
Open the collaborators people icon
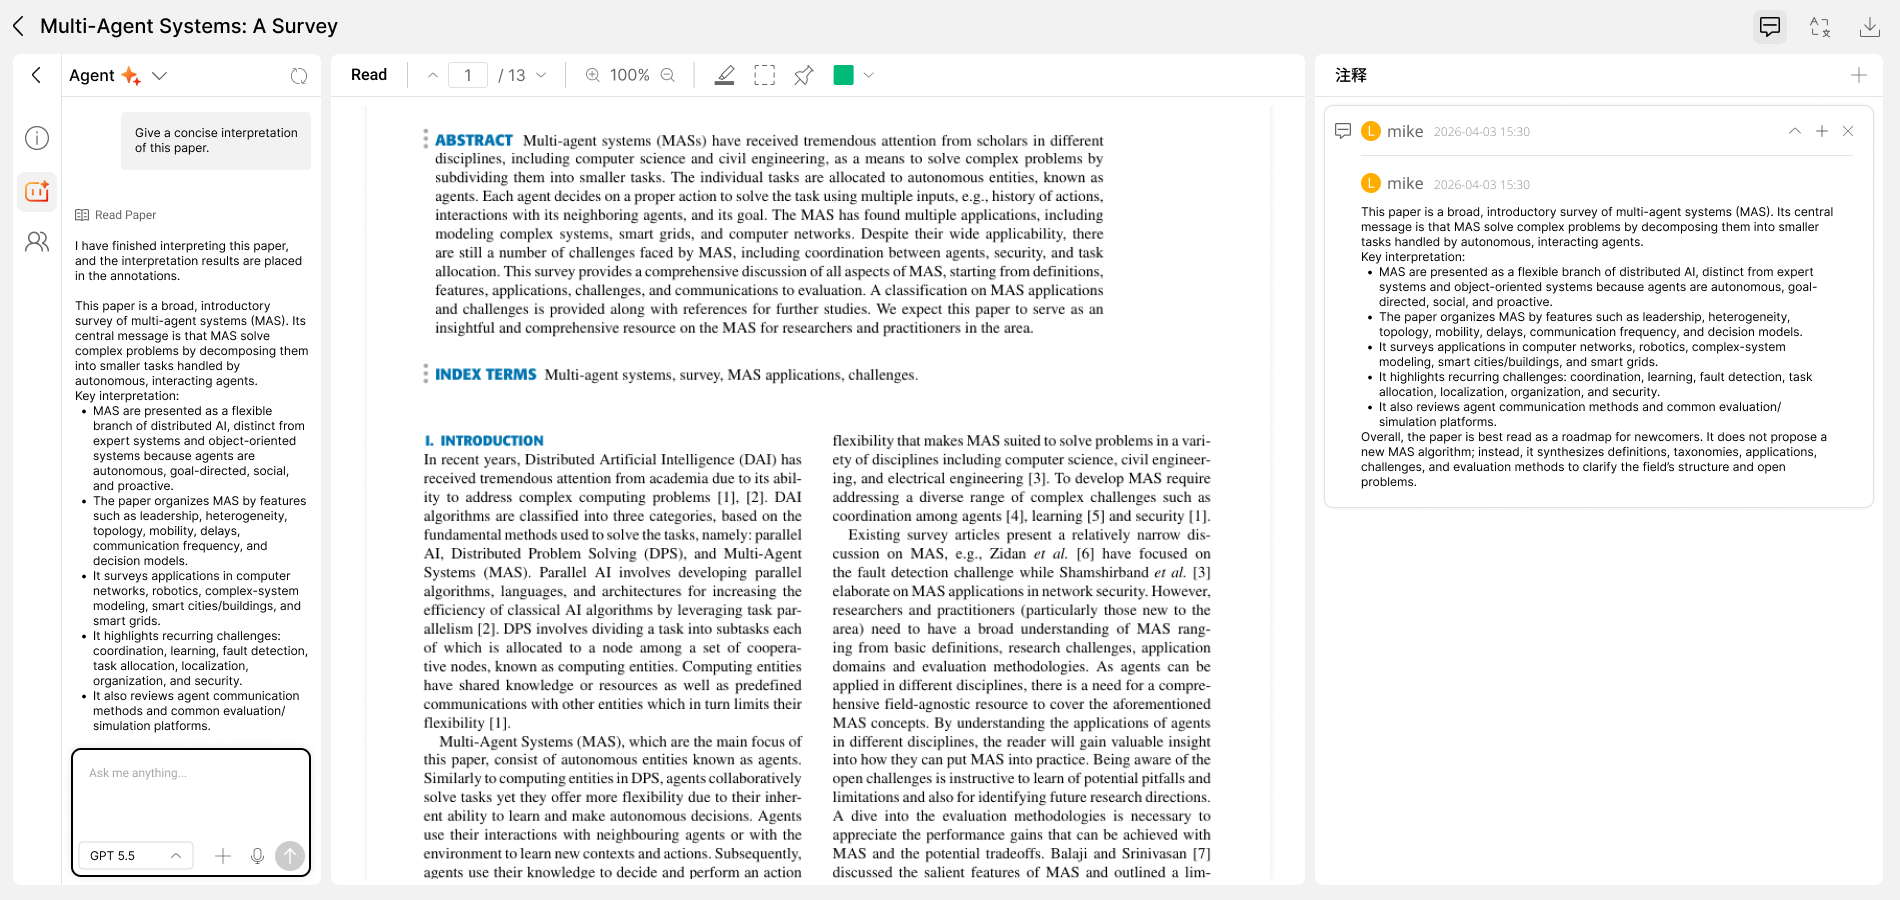pos(37,242)
